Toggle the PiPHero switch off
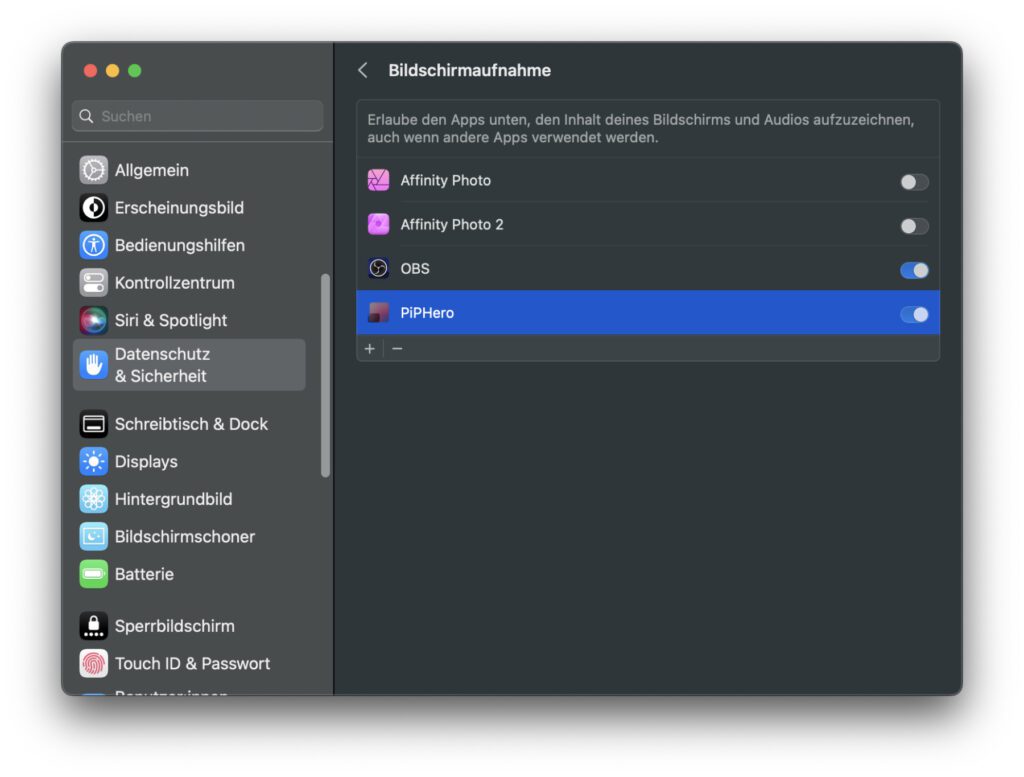The image size is (1024, 777). tap(913, 313)
